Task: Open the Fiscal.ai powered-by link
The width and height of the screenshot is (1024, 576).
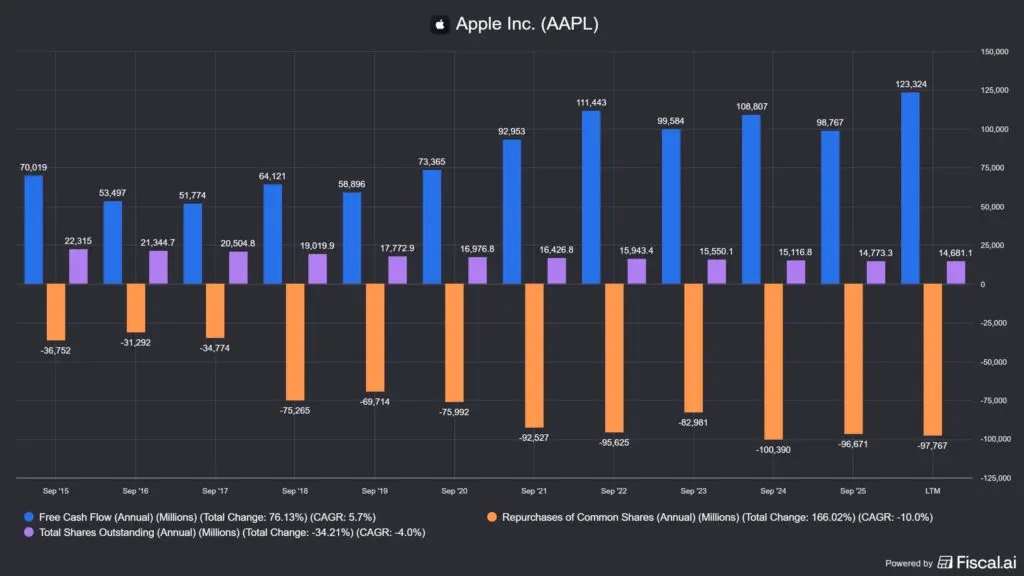Action: (951, 562)
